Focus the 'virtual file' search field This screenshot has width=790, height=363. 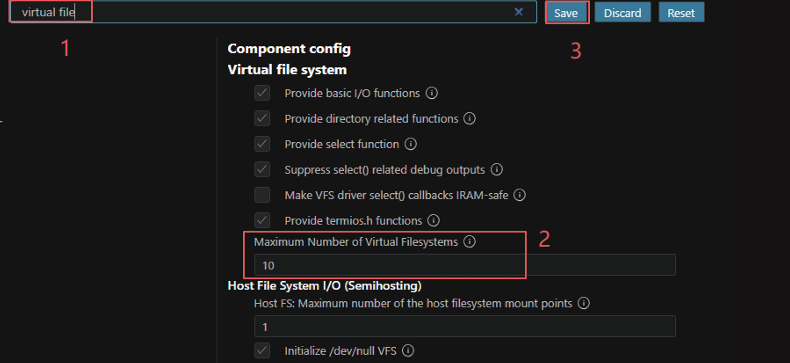point(272,12)
